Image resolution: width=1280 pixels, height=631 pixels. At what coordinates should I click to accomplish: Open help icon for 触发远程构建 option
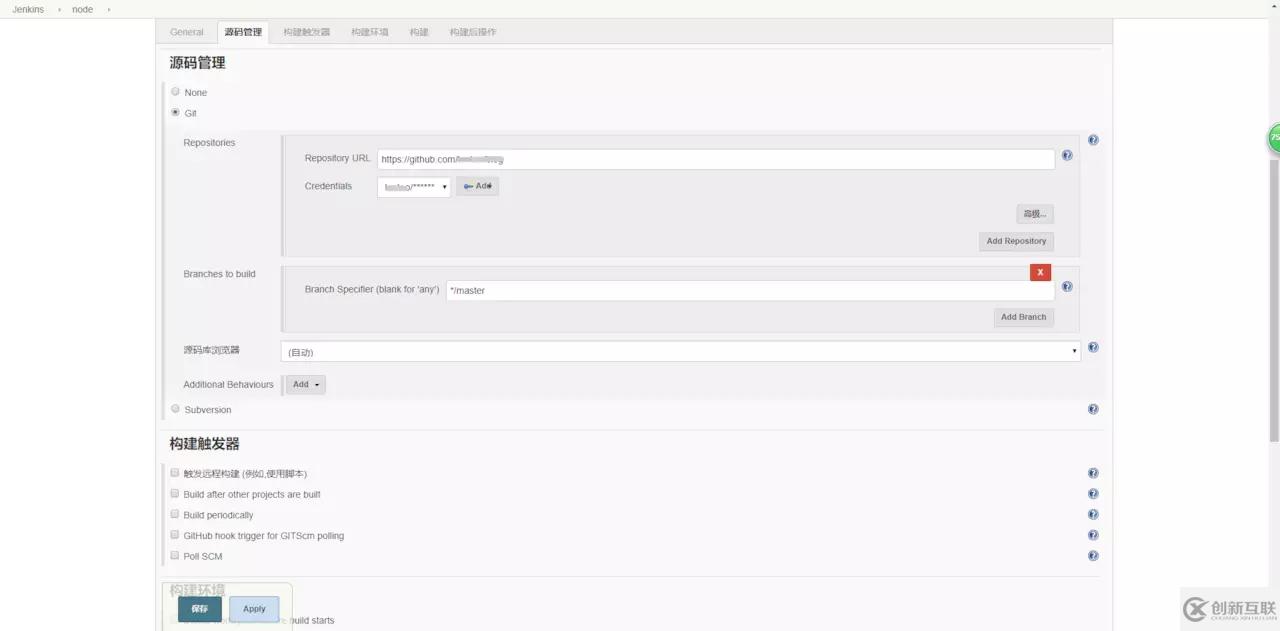[x=1093, y=474]
